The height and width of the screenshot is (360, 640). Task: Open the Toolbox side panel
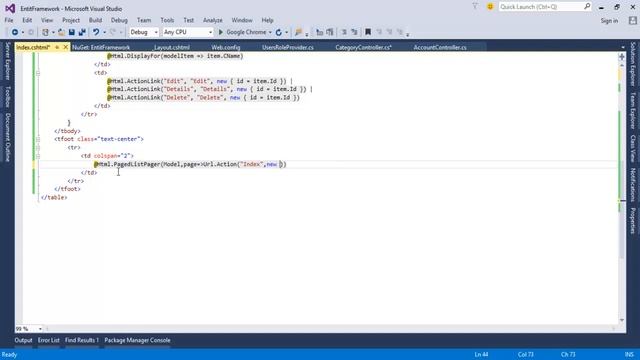[7, 96]
